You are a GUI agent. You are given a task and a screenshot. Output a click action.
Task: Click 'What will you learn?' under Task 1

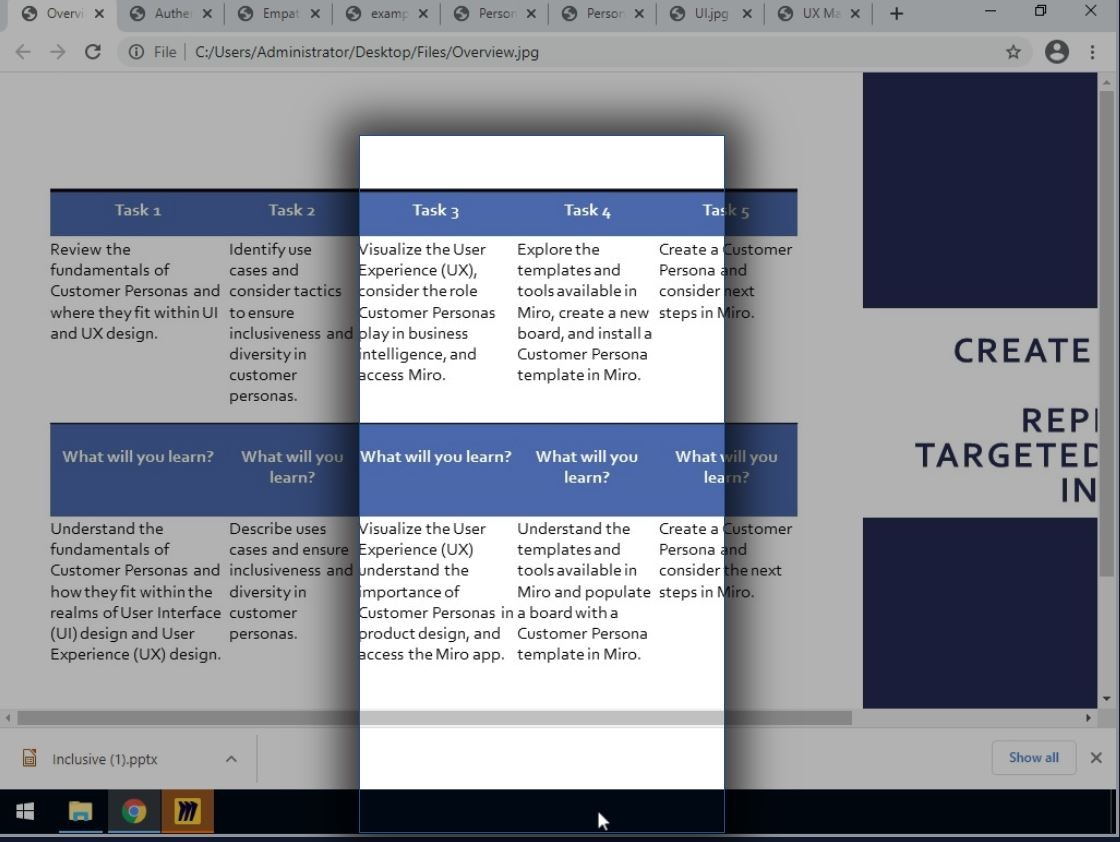138,456
